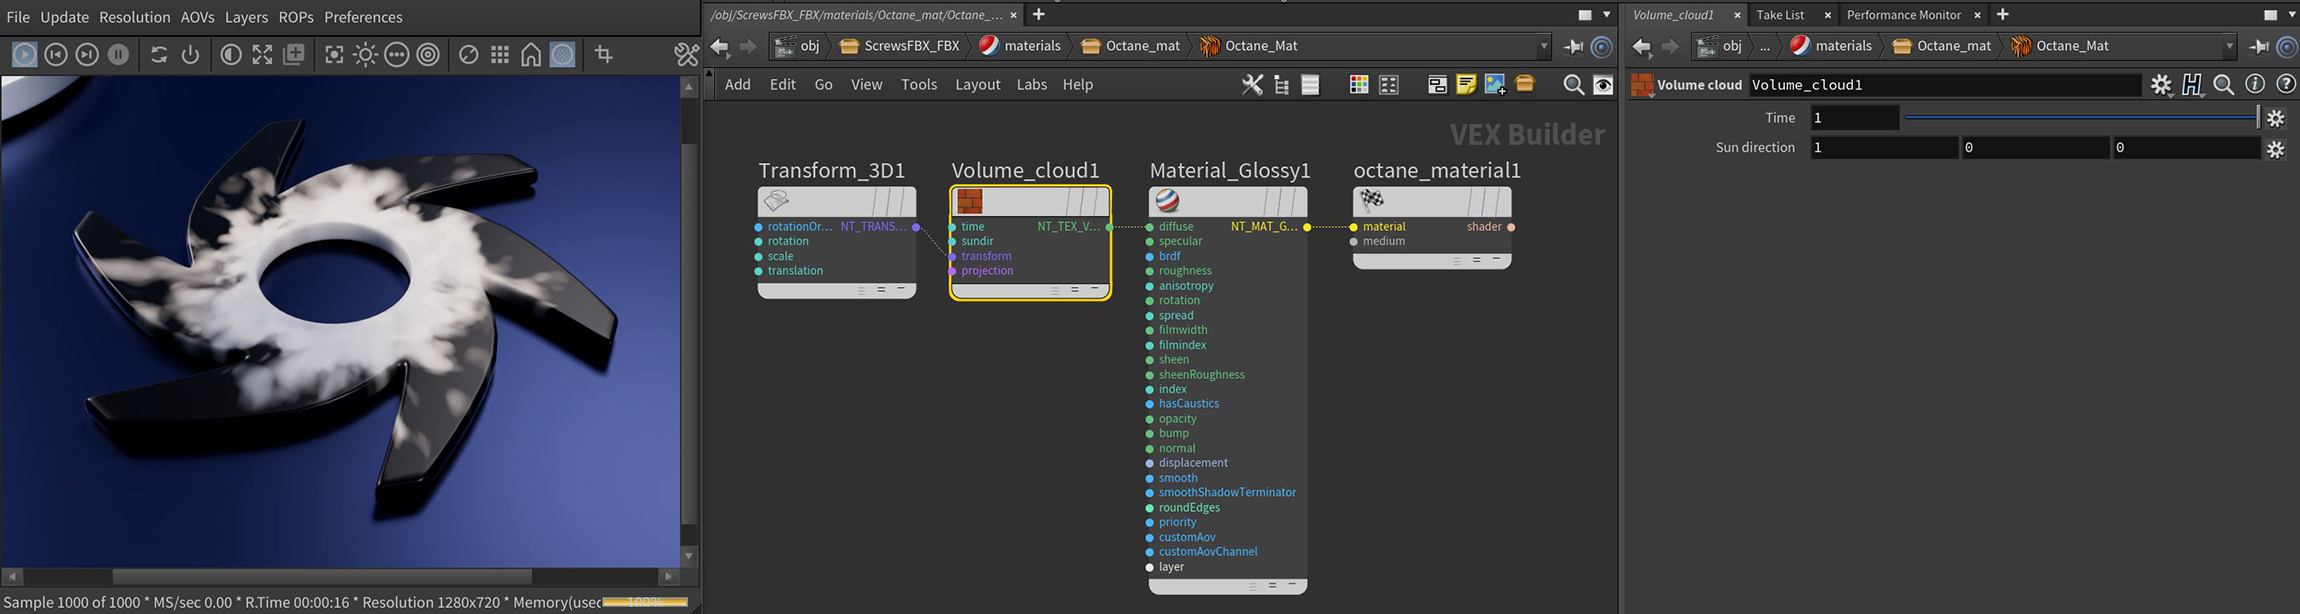Select the crop region tool
Screen dimensions: 2300x614
(603, 54)
